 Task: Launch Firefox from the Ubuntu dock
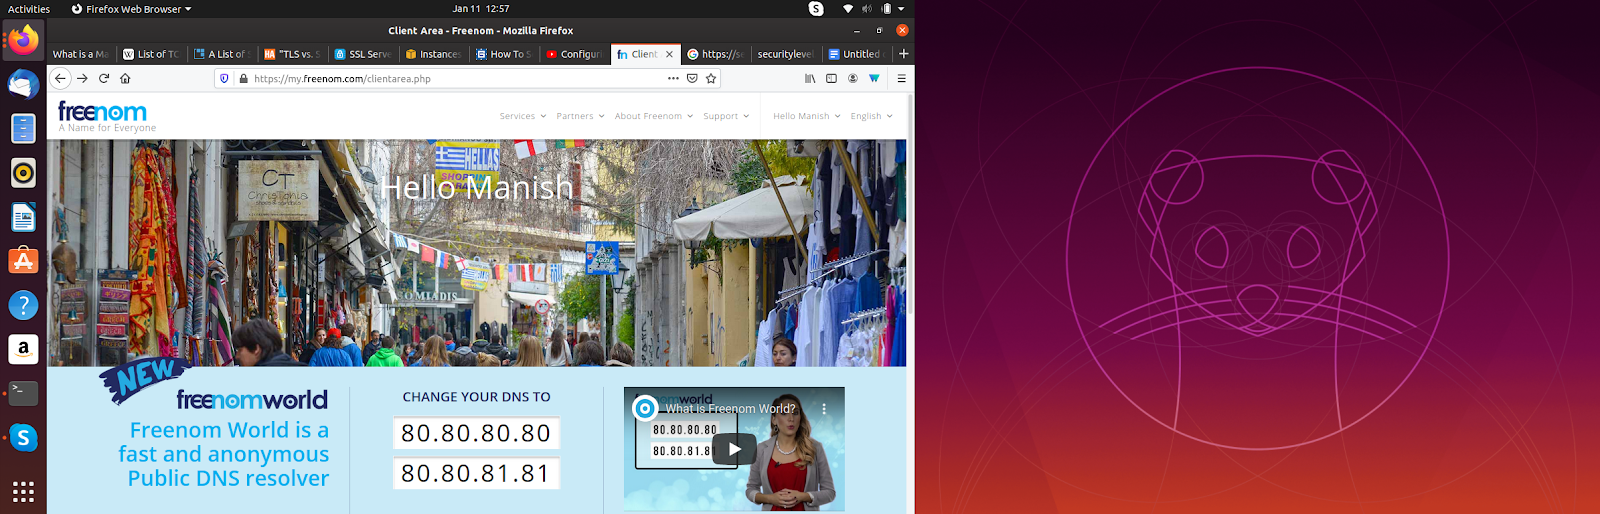click(x=23, y=41)
